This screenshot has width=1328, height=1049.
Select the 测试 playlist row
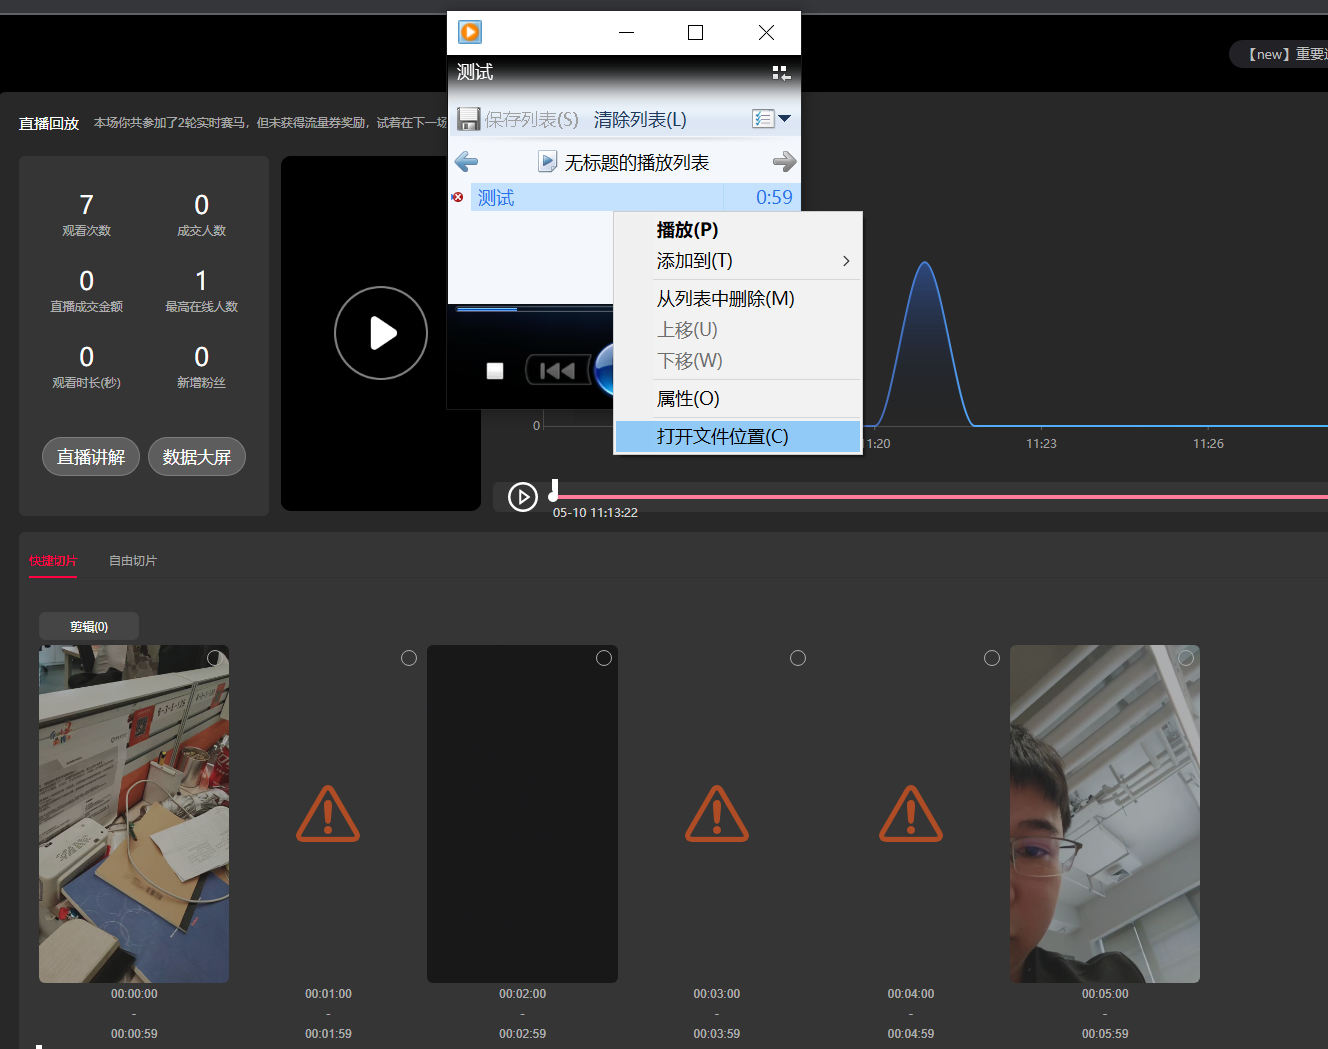click(x=635, y=197)
